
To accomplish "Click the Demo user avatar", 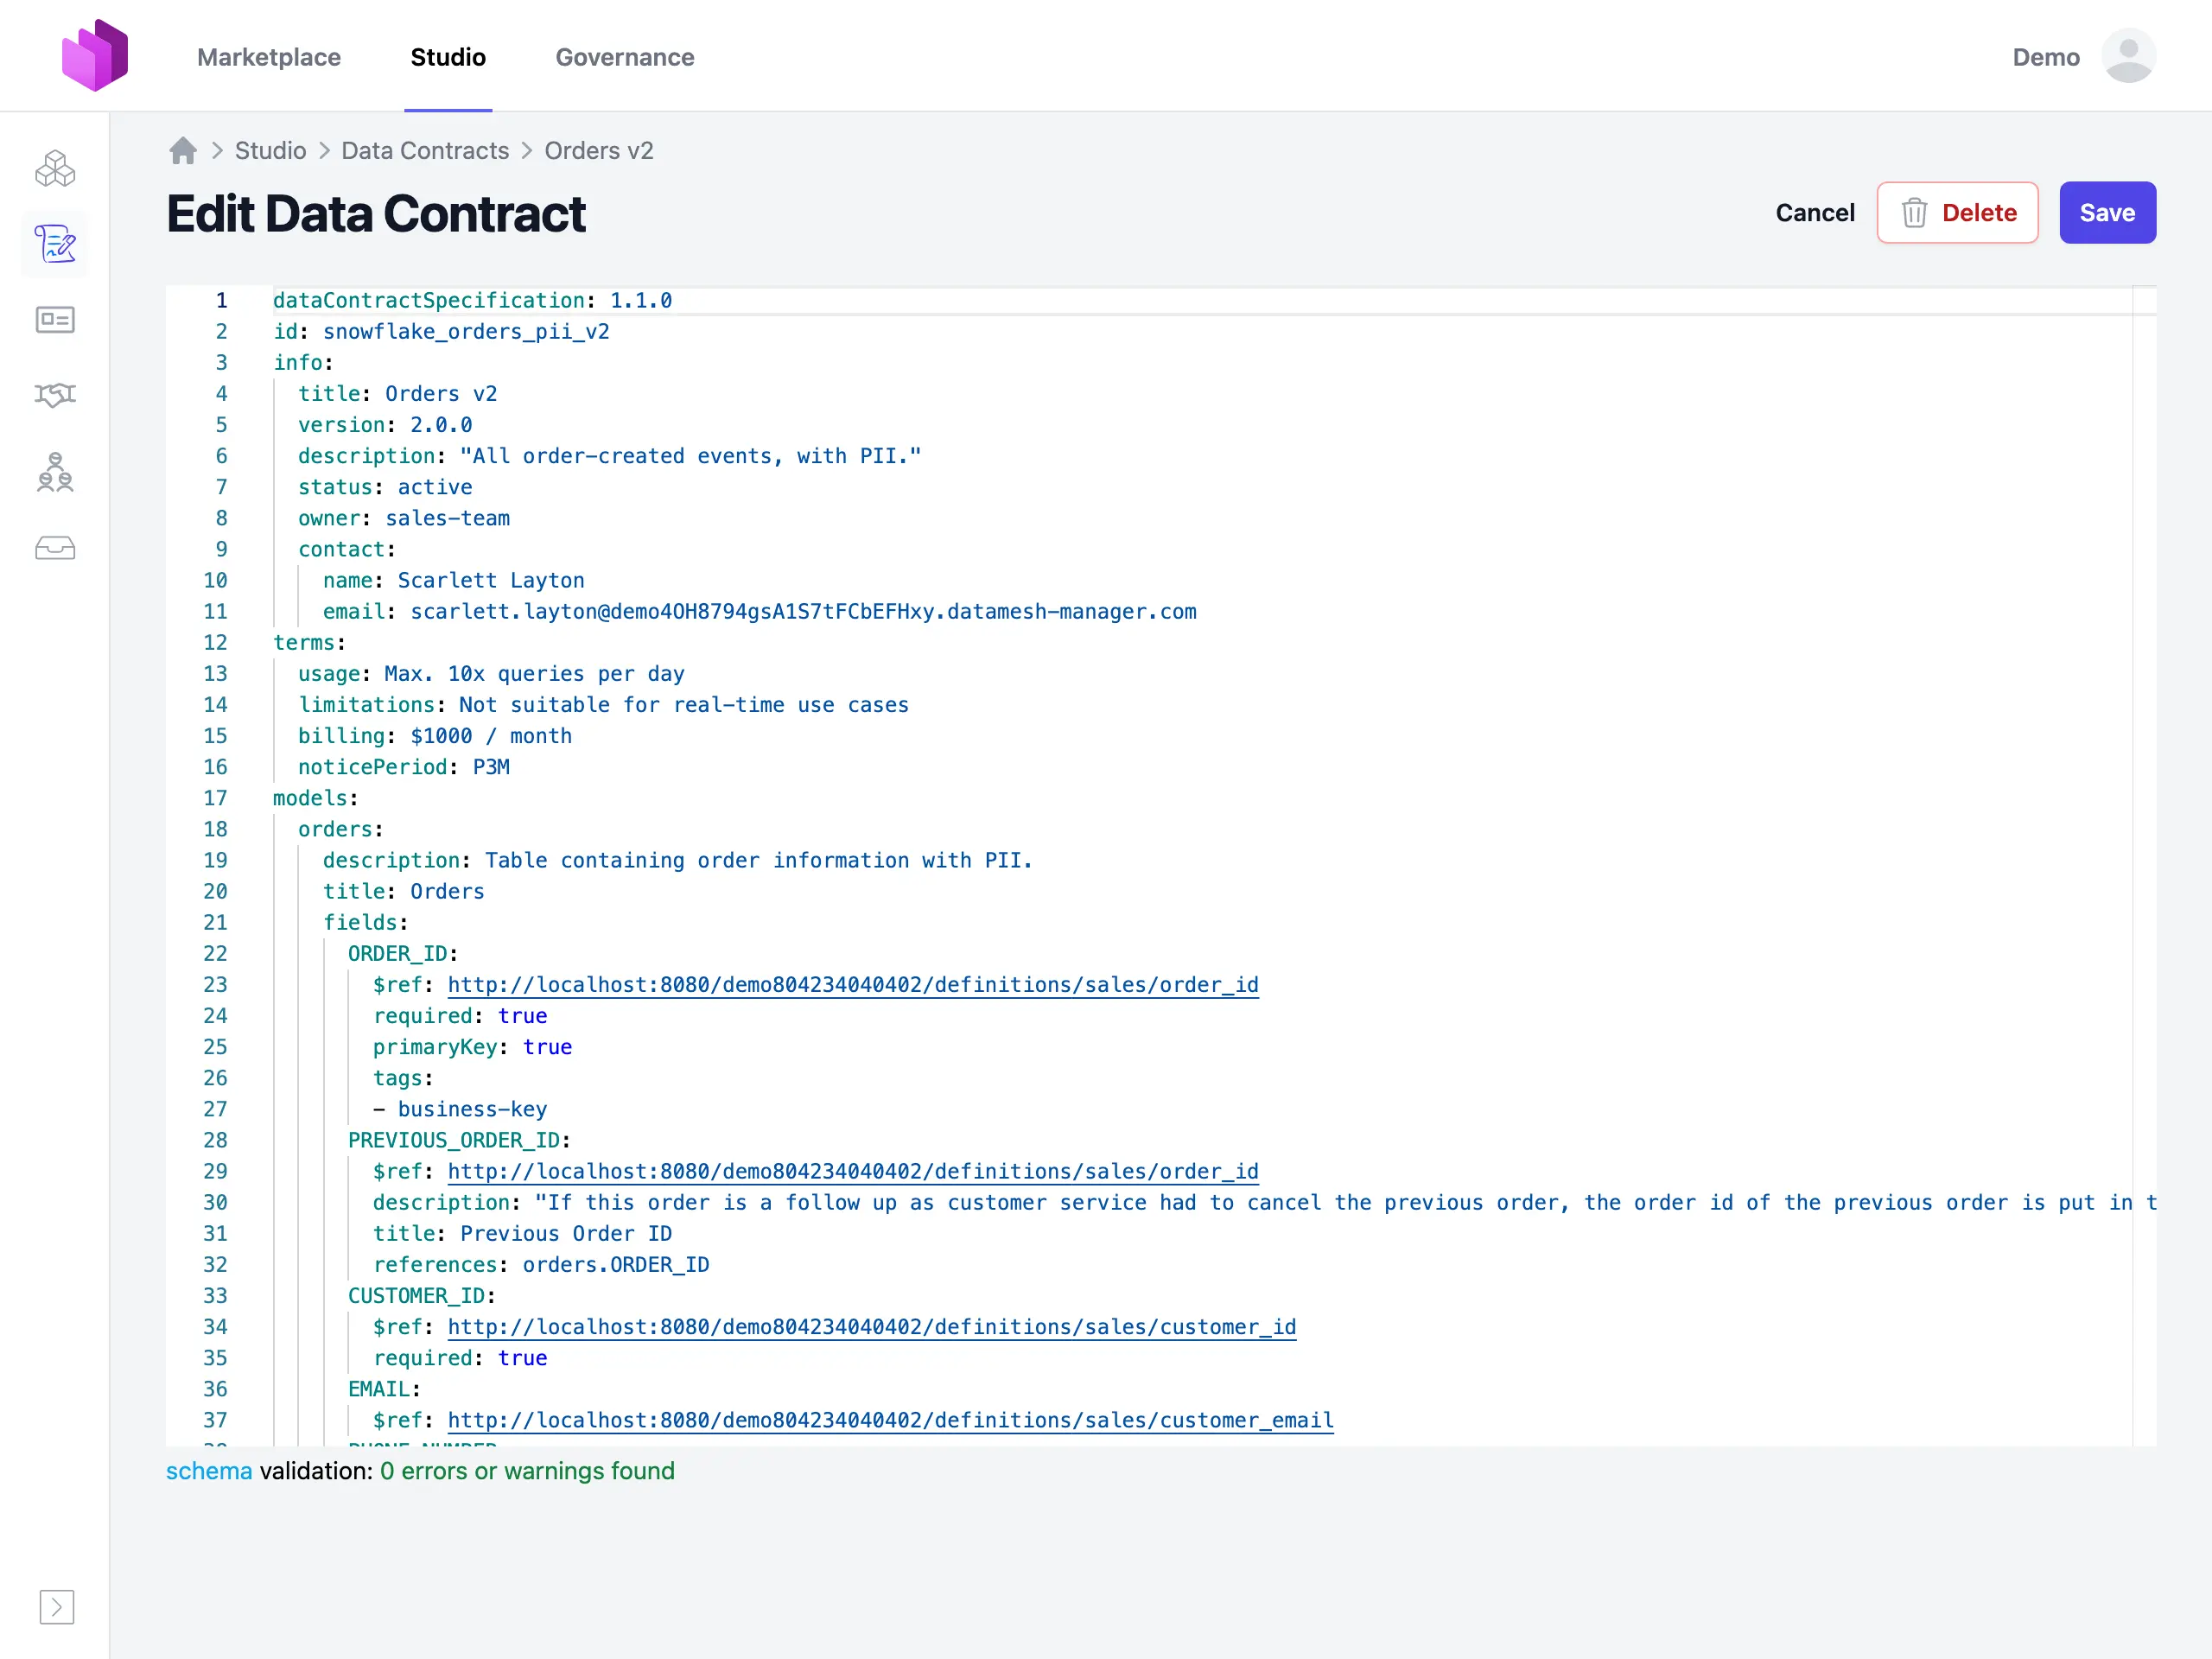I will pyautogui.click(x=2128, y=56).
